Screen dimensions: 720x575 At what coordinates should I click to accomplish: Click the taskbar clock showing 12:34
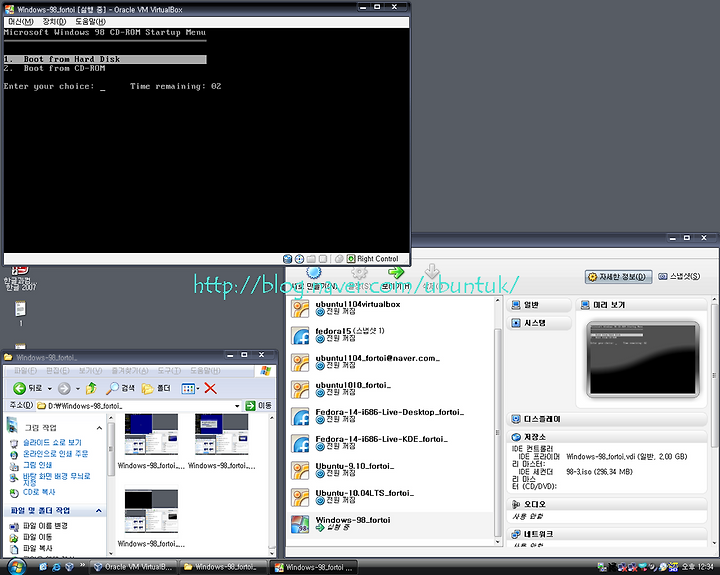click(698, 567)
